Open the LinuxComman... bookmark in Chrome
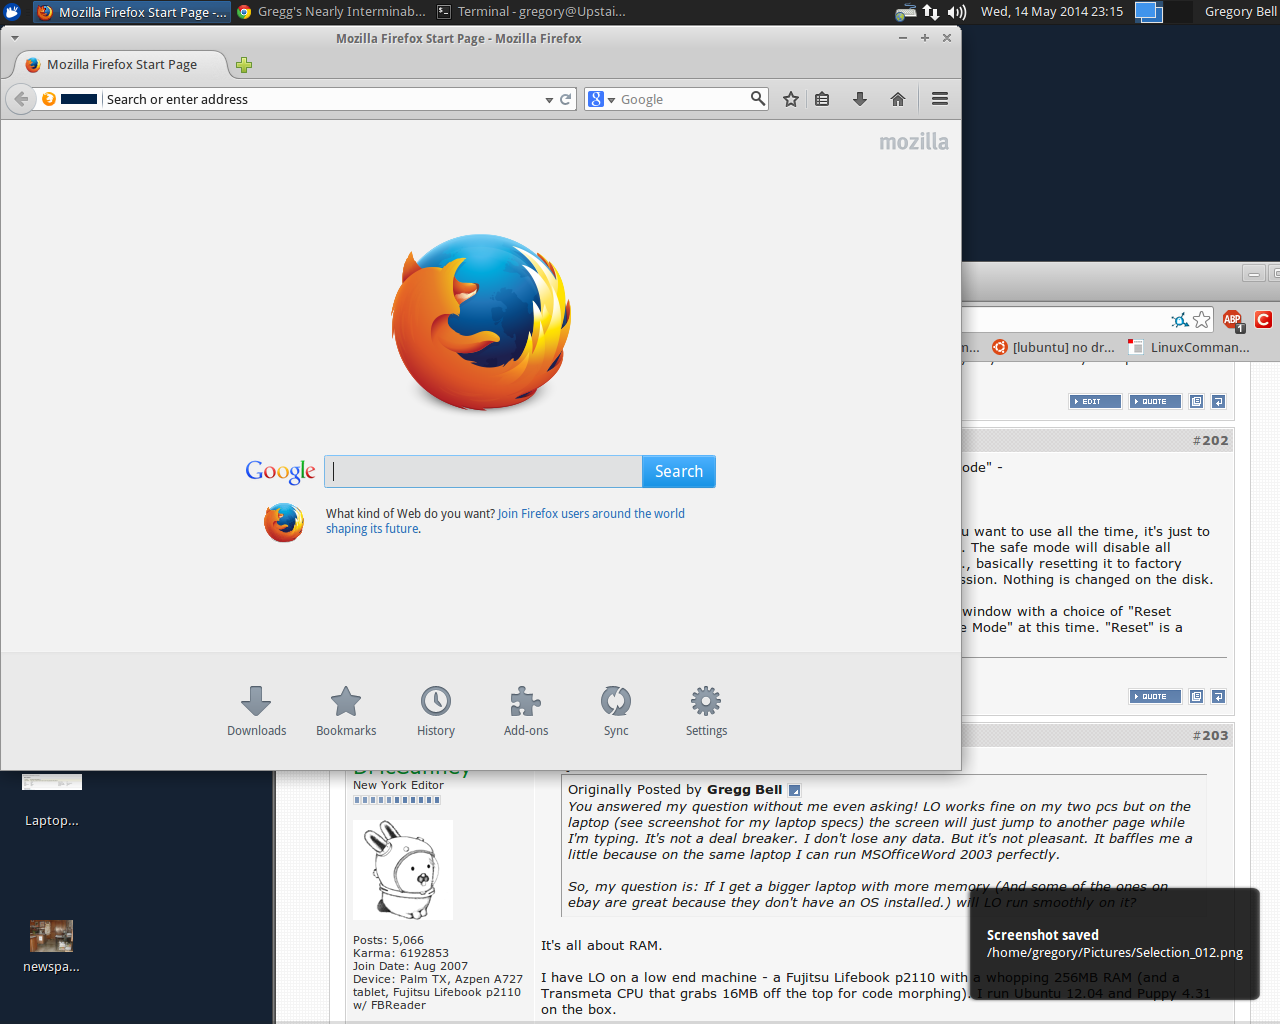Screen dimensions: 1280x1024 click(1189, 347)
